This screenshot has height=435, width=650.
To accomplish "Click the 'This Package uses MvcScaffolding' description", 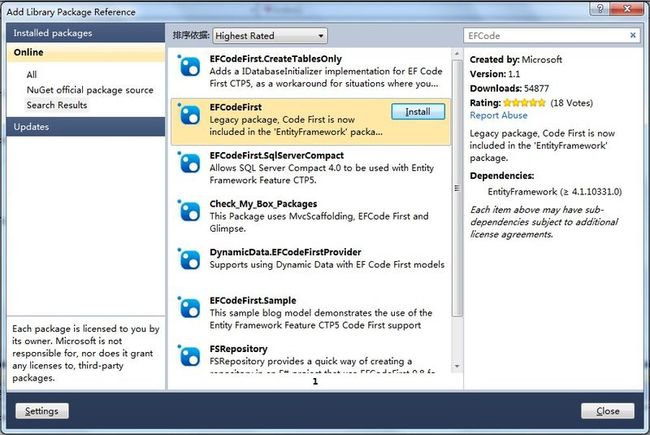I will [319, 222].
